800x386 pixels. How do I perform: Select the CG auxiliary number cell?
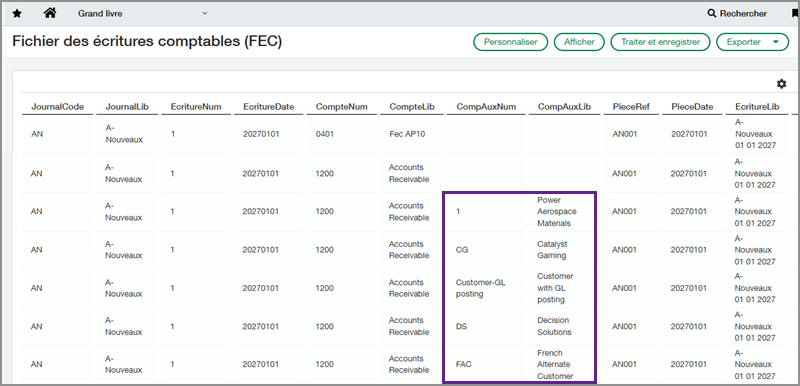[x=462, y=250]
